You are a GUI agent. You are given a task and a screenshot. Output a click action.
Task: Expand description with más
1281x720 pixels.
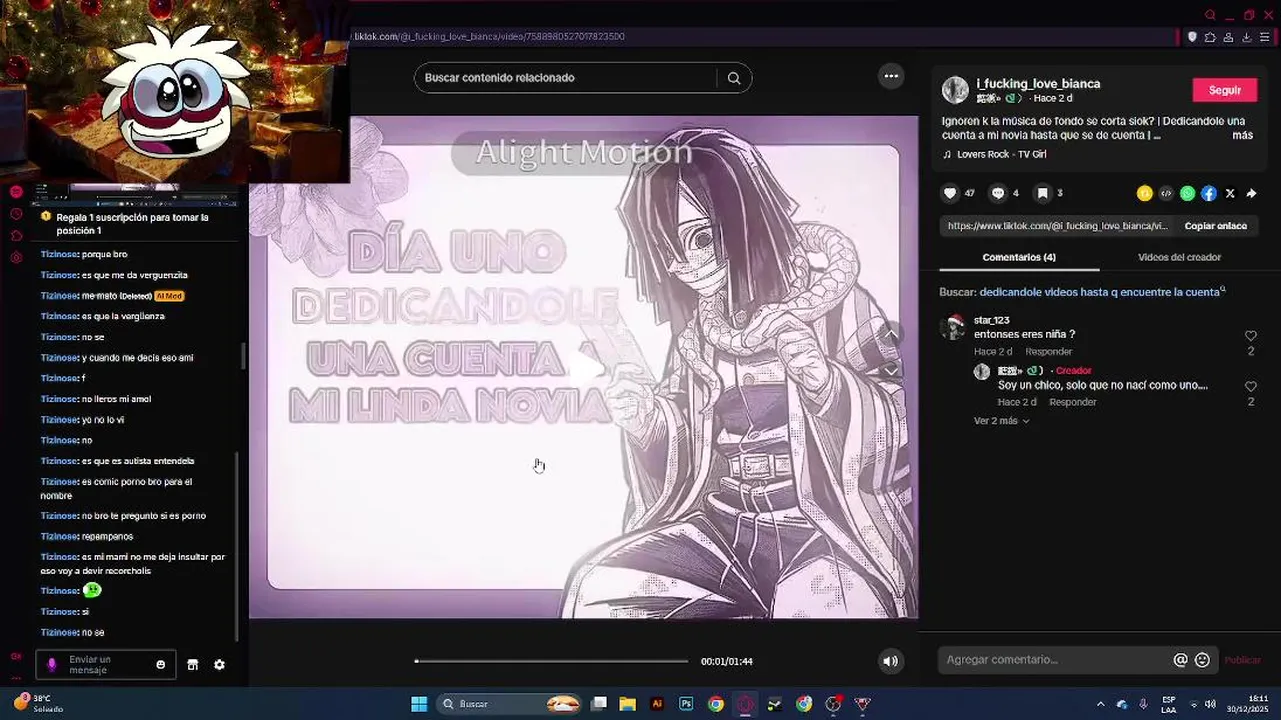1242,135
